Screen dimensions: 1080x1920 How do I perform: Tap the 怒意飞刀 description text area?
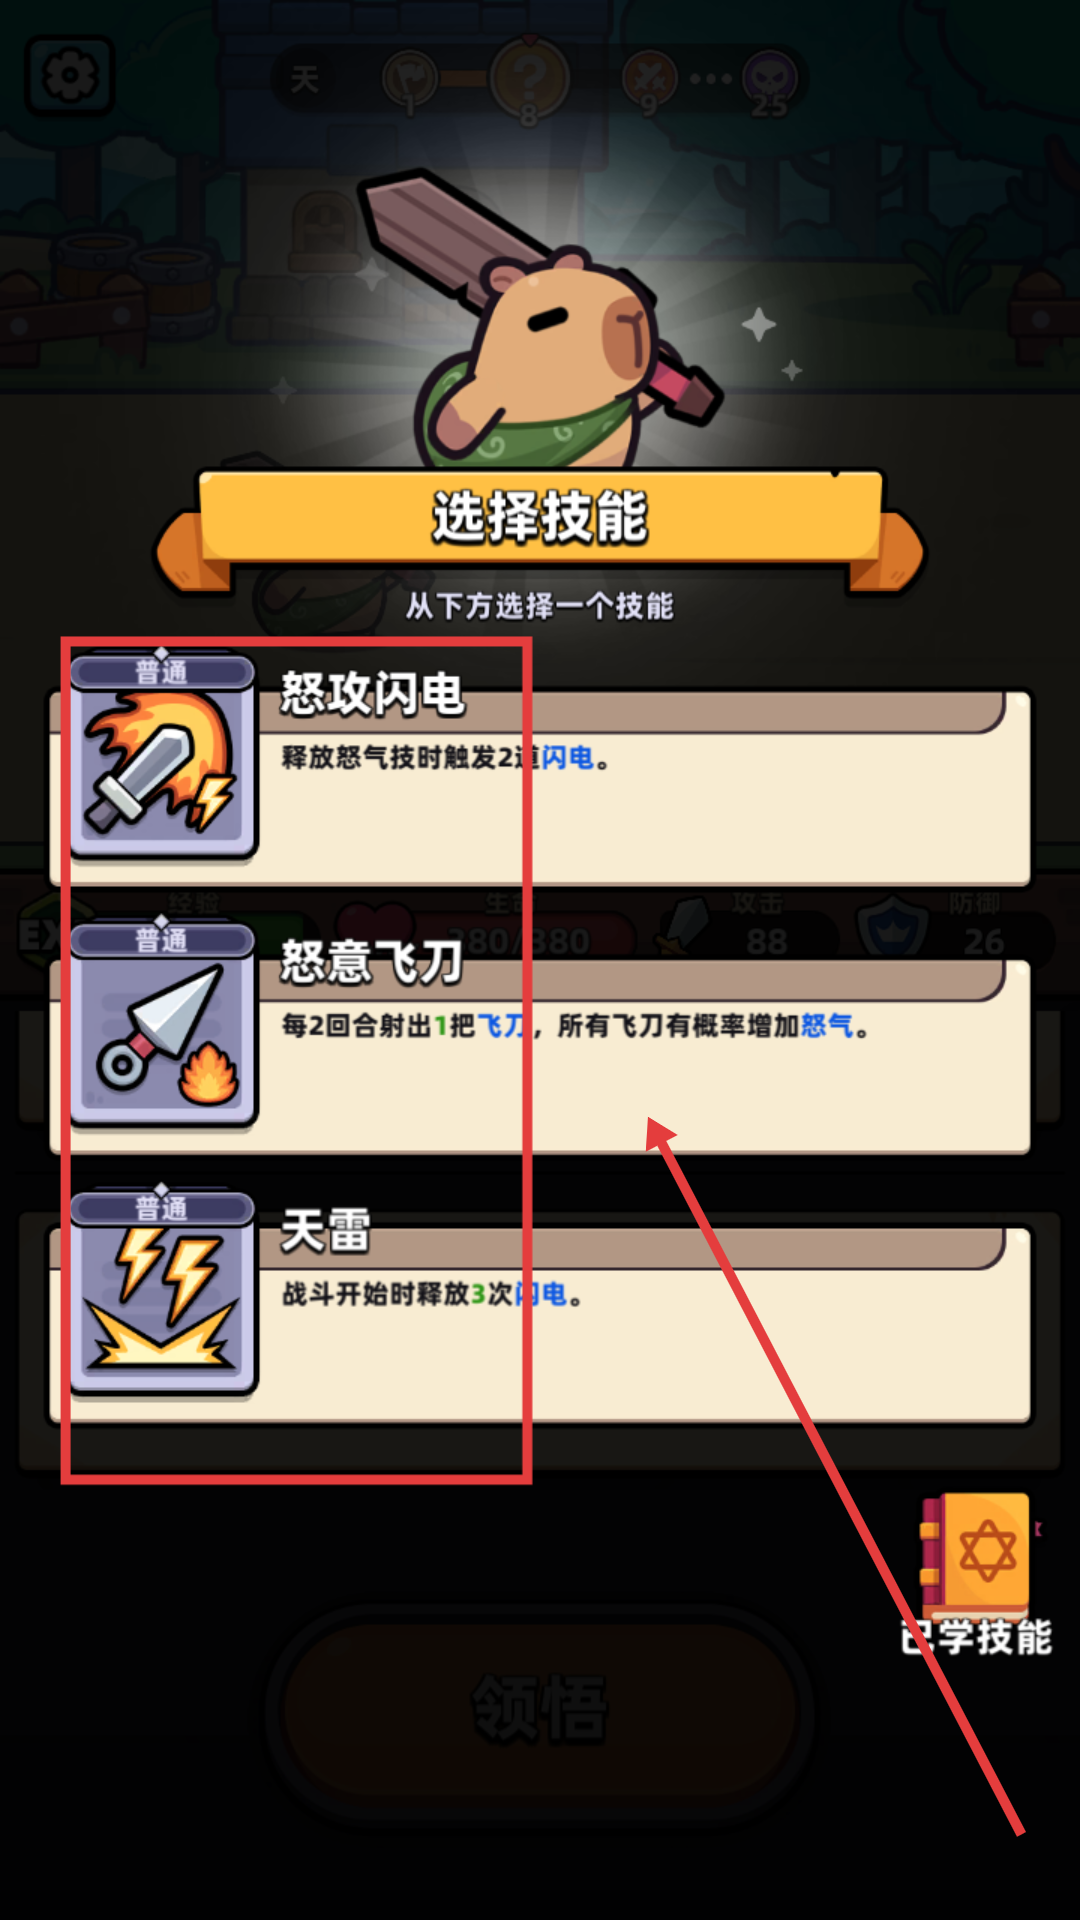coord(576,1026)
